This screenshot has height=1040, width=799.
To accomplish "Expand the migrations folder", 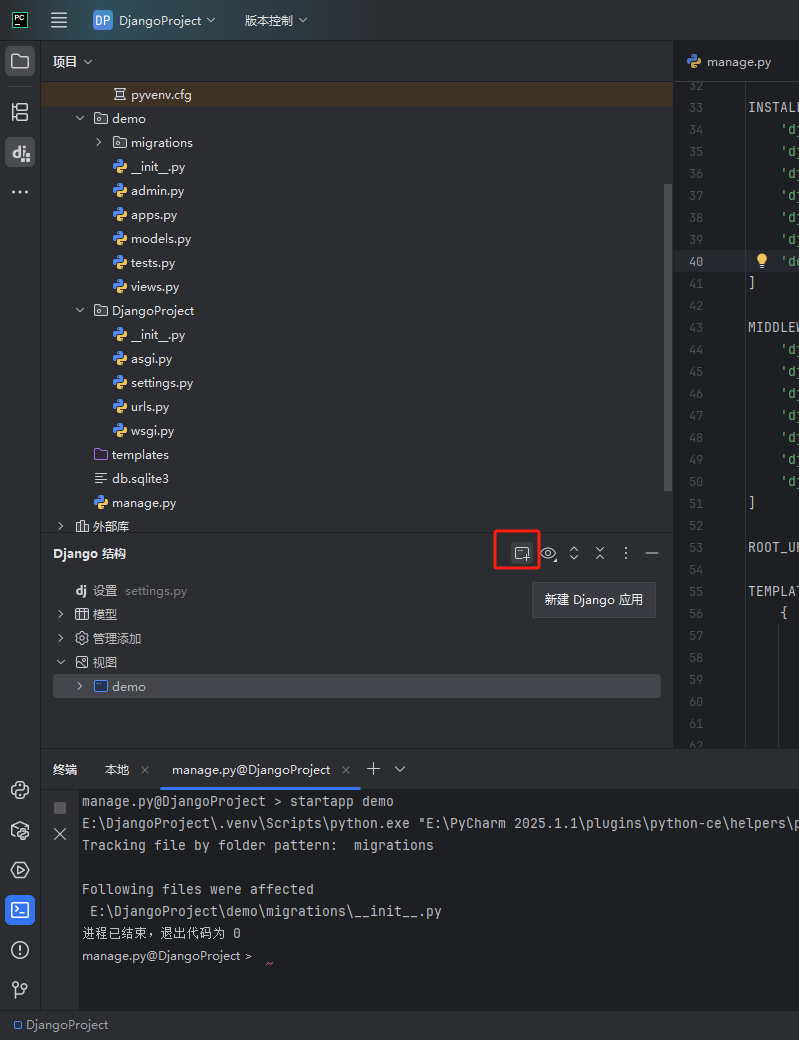I will click(x=99, y=142).
